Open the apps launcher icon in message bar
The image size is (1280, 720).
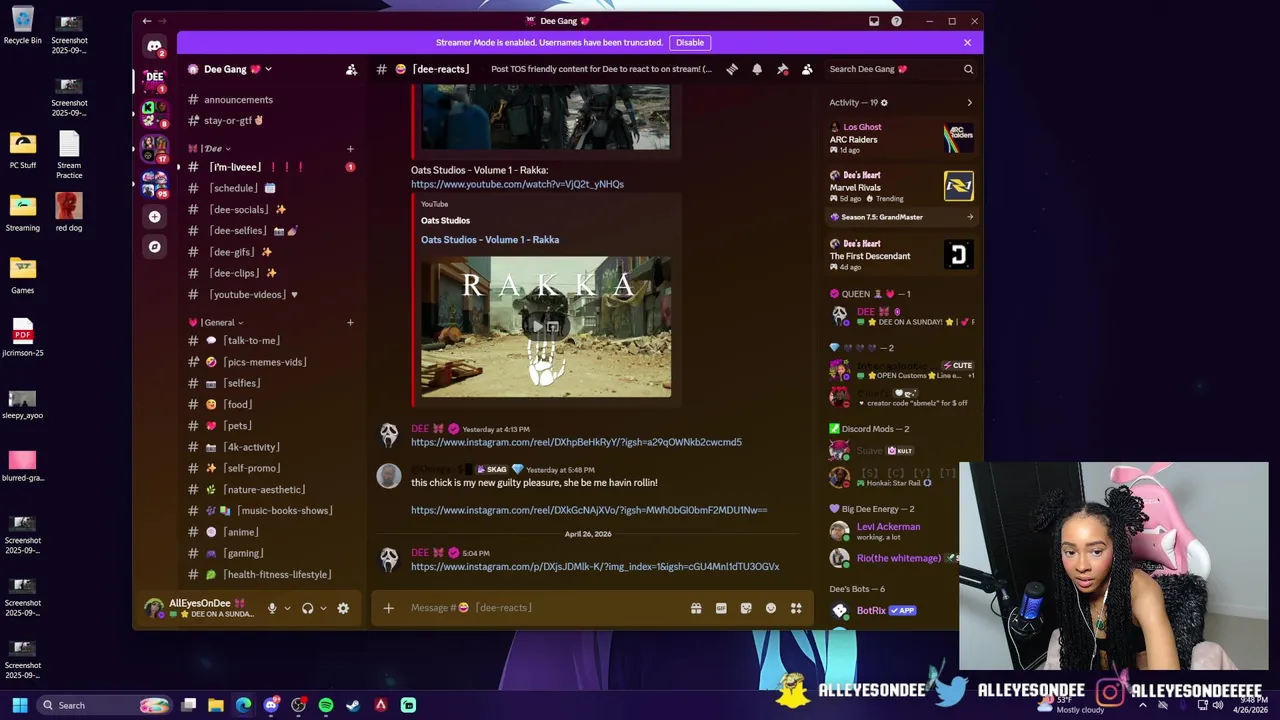pyautogui.click(x=796, y=608)
